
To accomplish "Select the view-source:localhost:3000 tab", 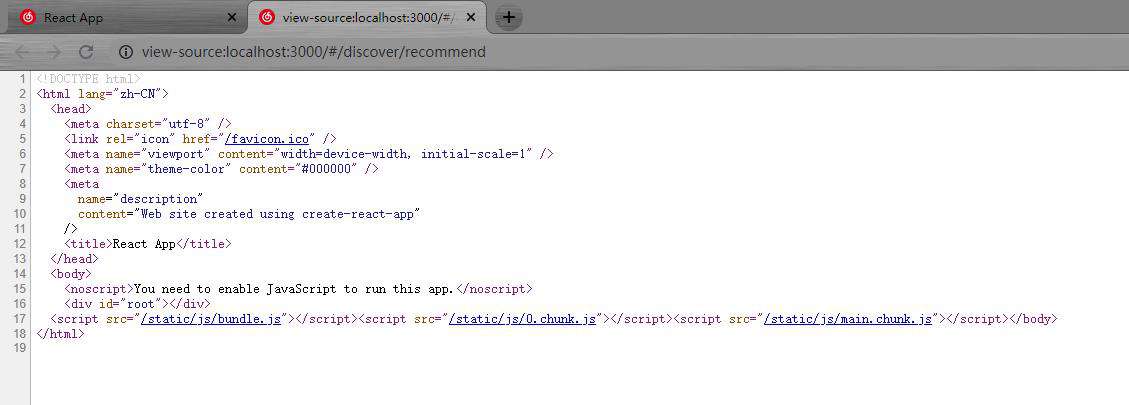I will point(367,17).
